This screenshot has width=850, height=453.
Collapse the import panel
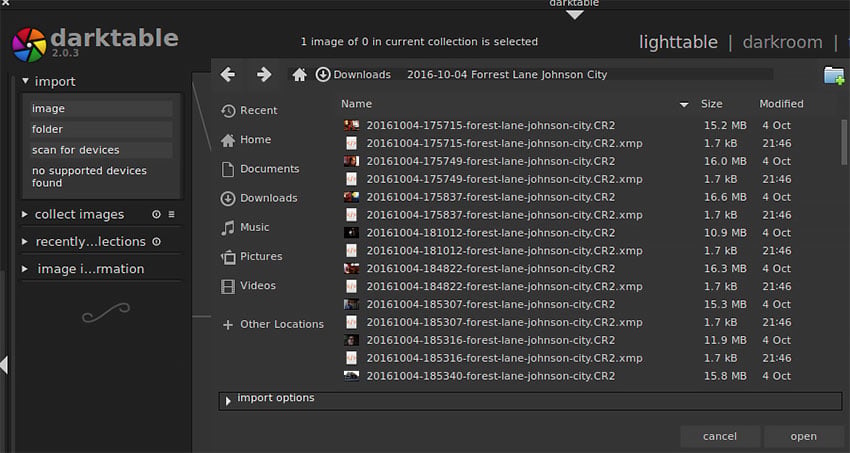click(25, 81)
